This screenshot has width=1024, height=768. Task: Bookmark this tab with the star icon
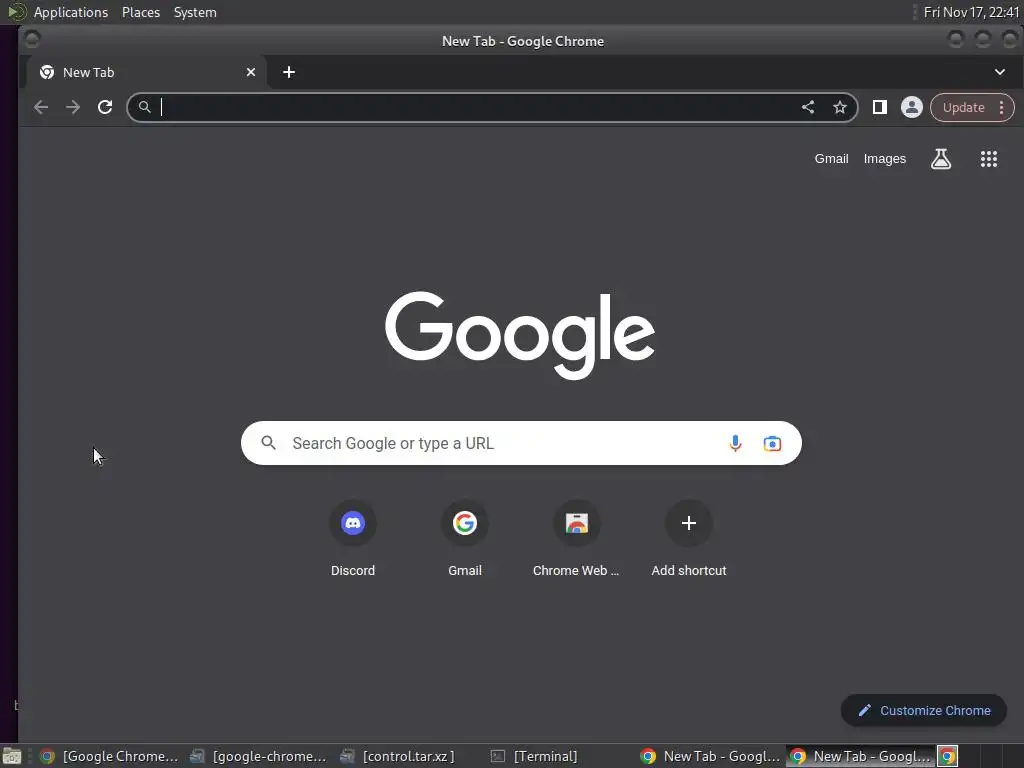[840, 107]
